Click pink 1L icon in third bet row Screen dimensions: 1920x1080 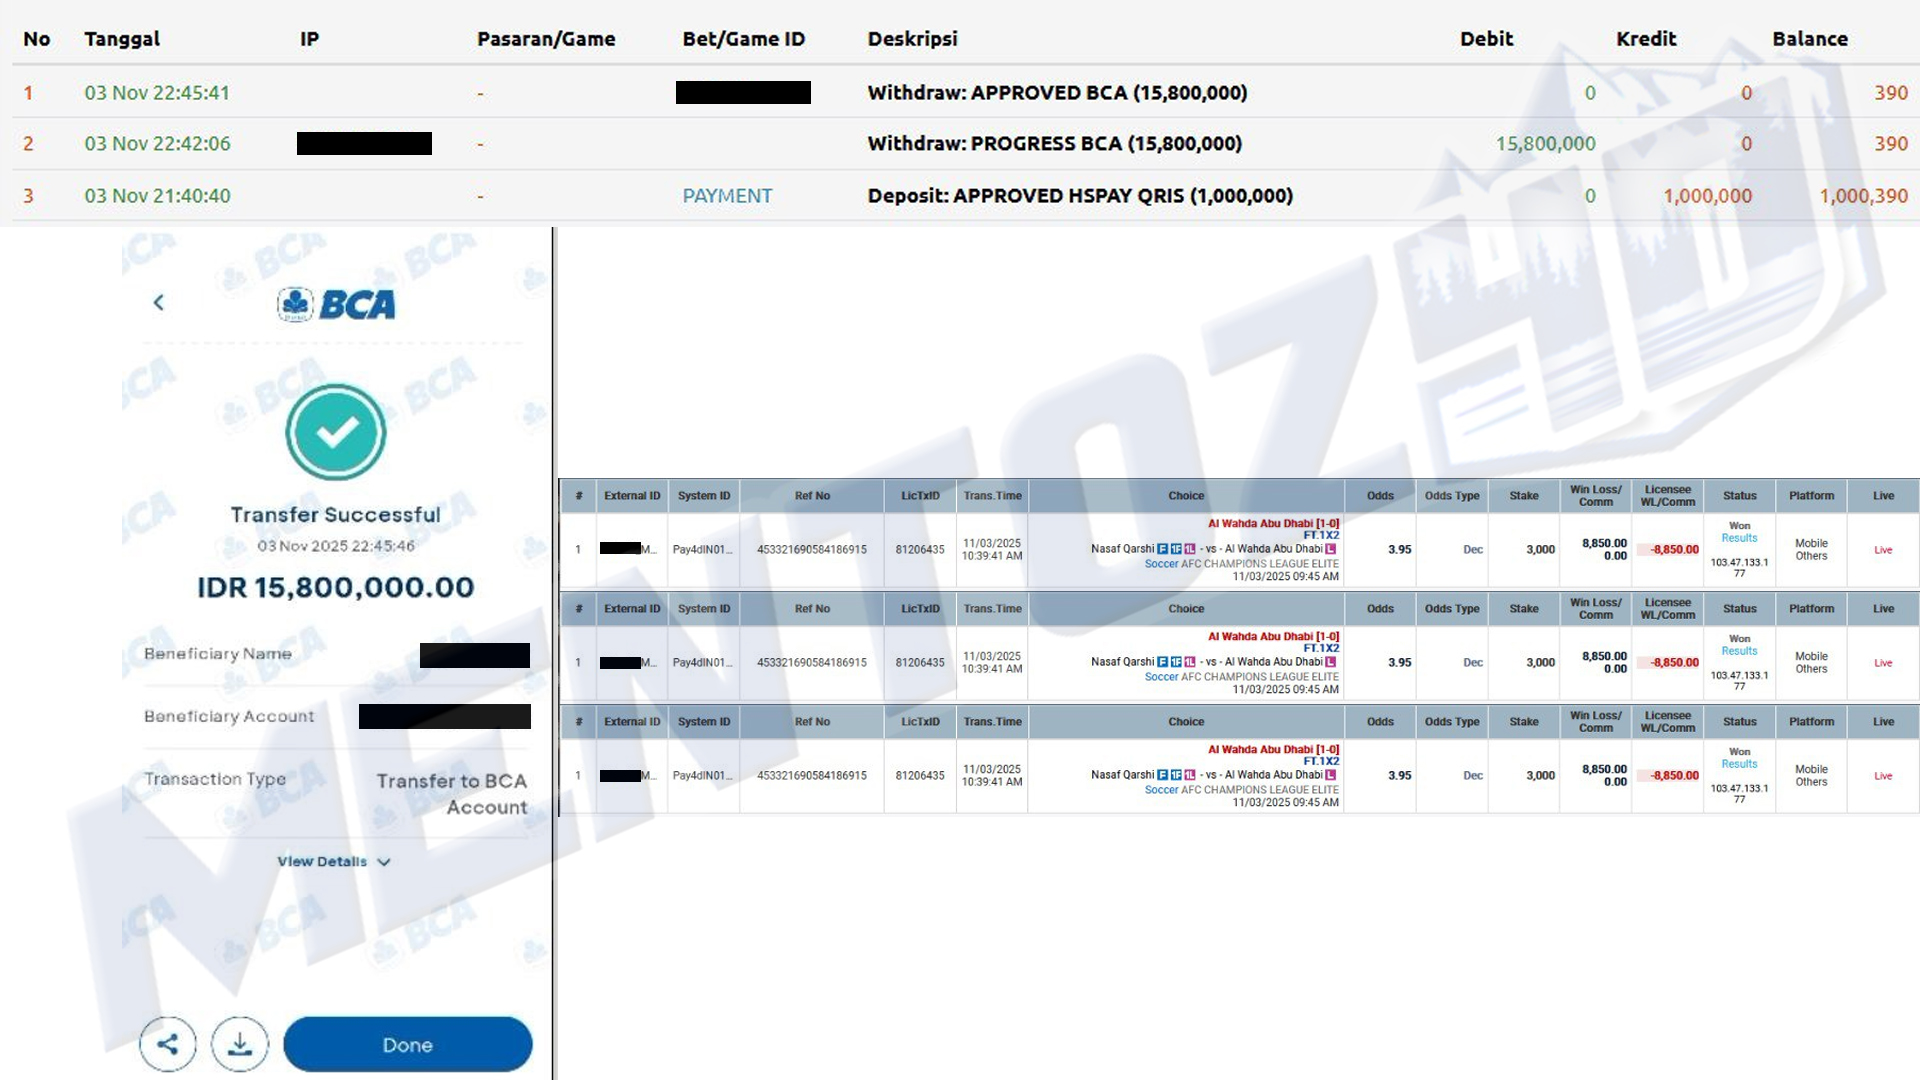pos(1190,775)
